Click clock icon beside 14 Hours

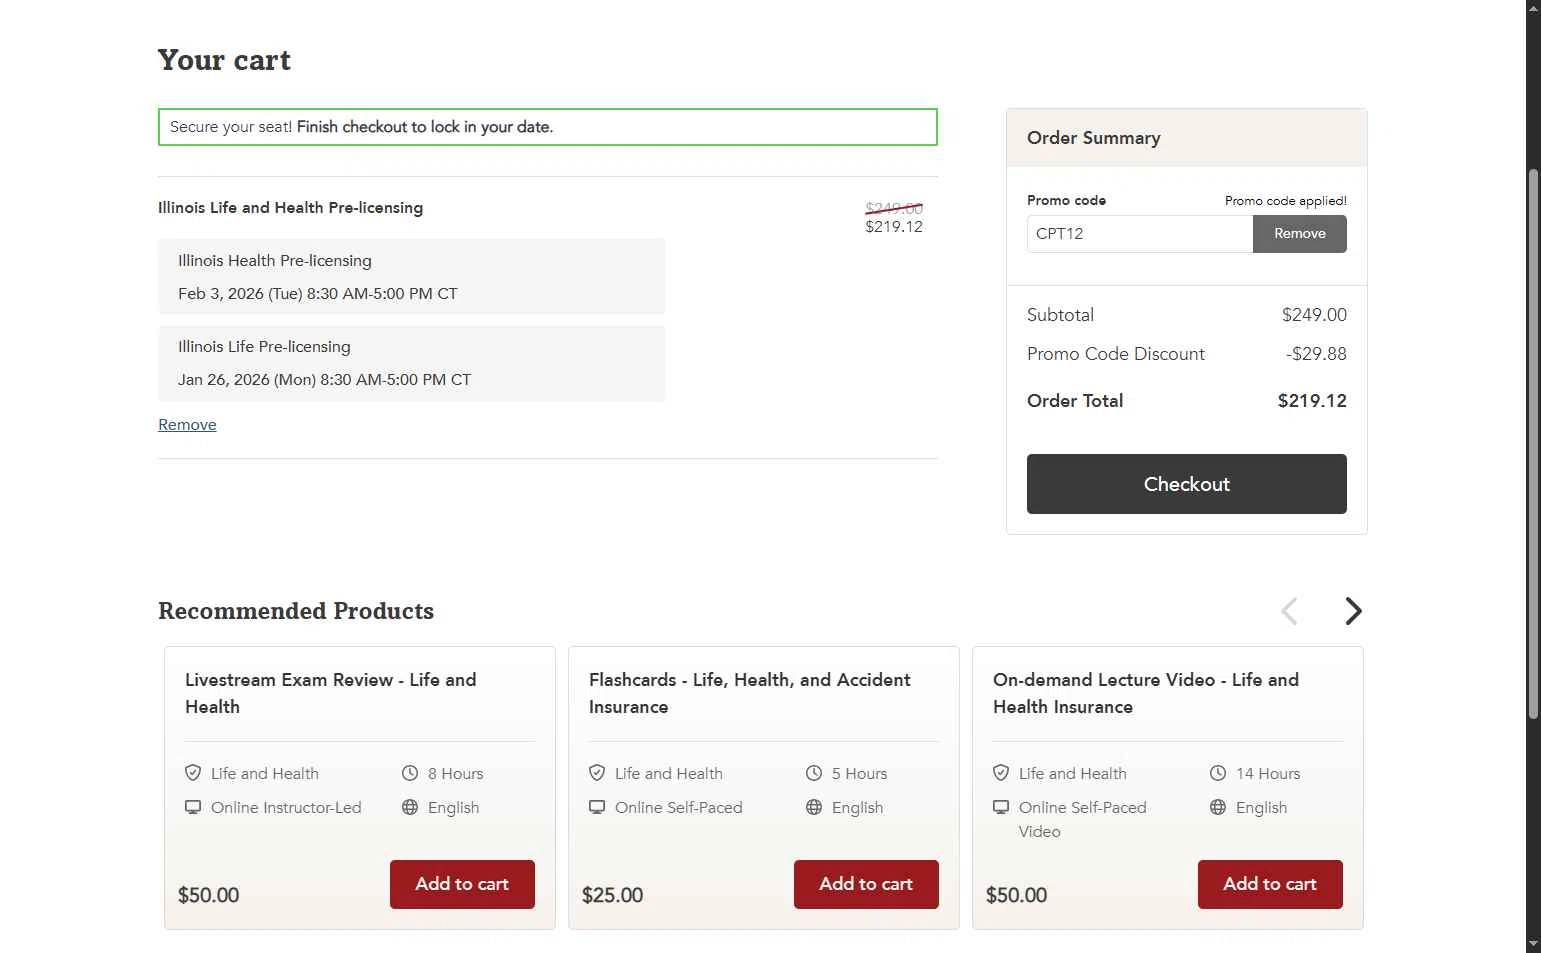(x=1218, y=773)
